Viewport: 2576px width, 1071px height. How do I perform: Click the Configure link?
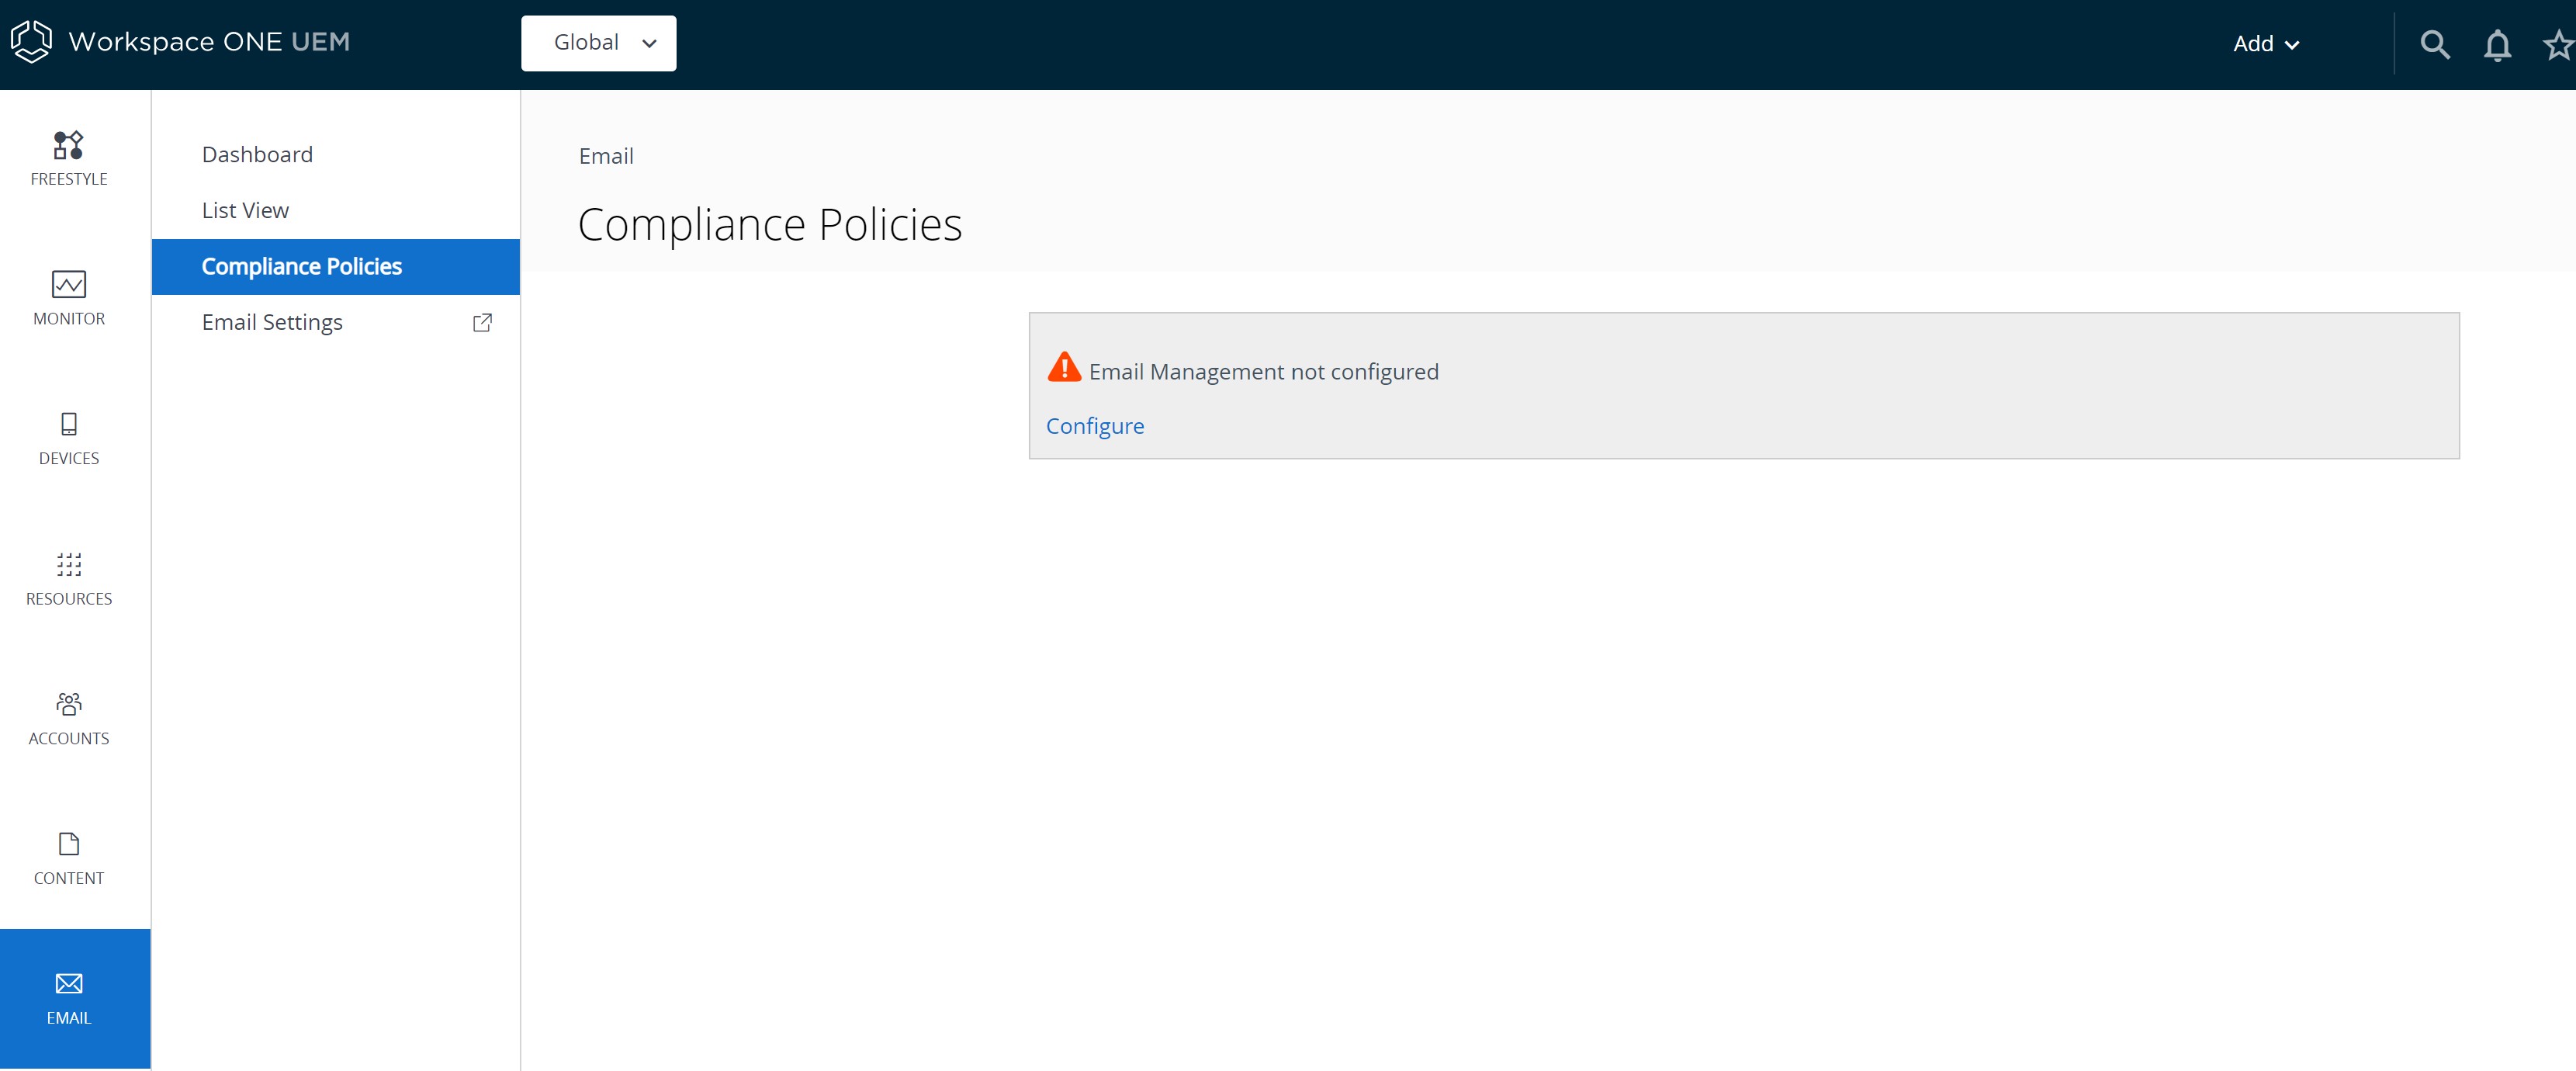tap(1095, 426)
